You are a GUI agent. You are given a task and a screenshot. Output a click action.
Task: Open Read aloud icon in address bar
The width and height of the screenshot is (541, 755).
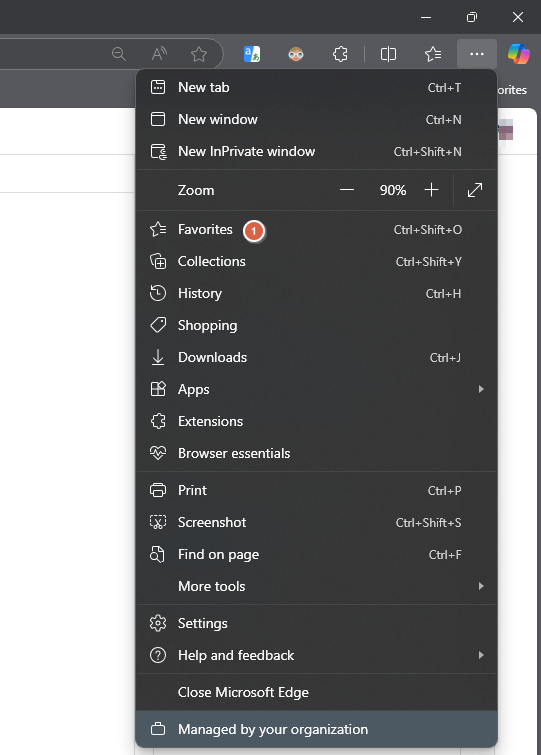159,54
